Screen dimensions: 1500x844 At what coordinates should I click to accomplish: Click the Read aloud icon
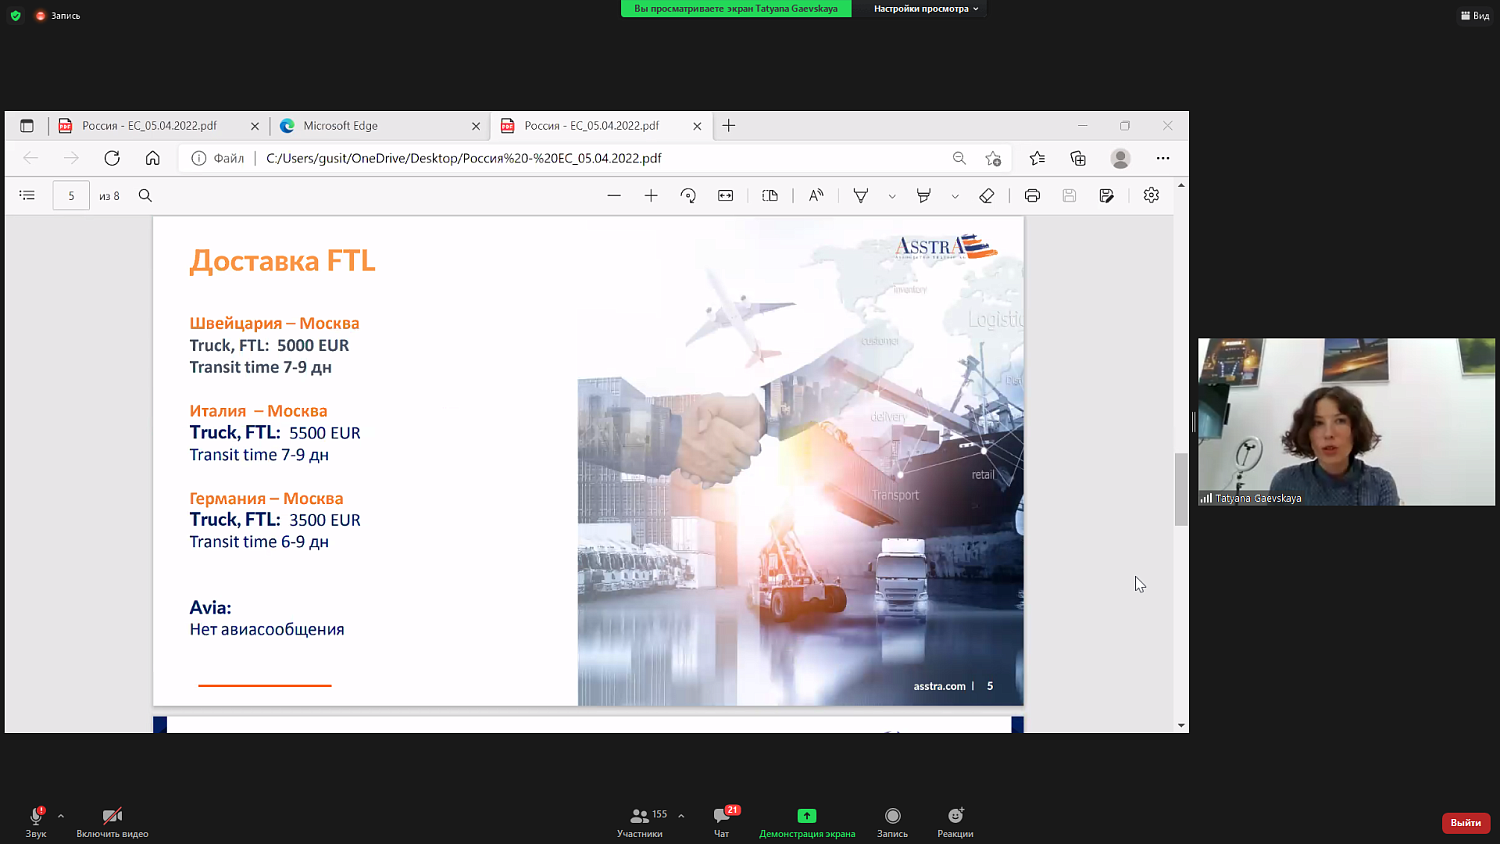pos(816,196)
